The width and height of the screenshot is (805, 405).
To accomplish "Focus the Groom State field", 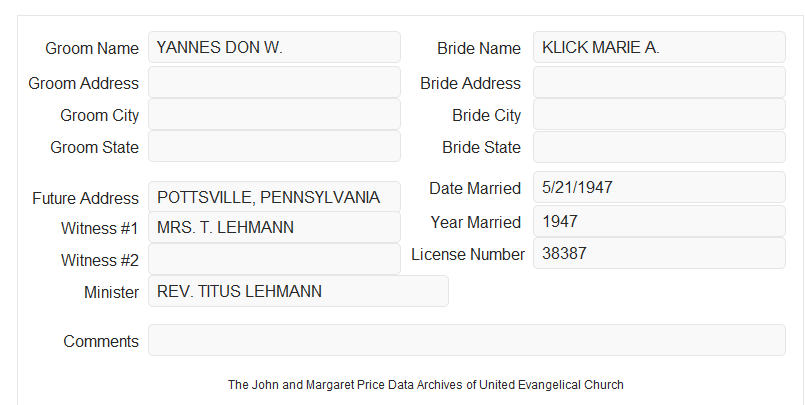I will [274, 146].
